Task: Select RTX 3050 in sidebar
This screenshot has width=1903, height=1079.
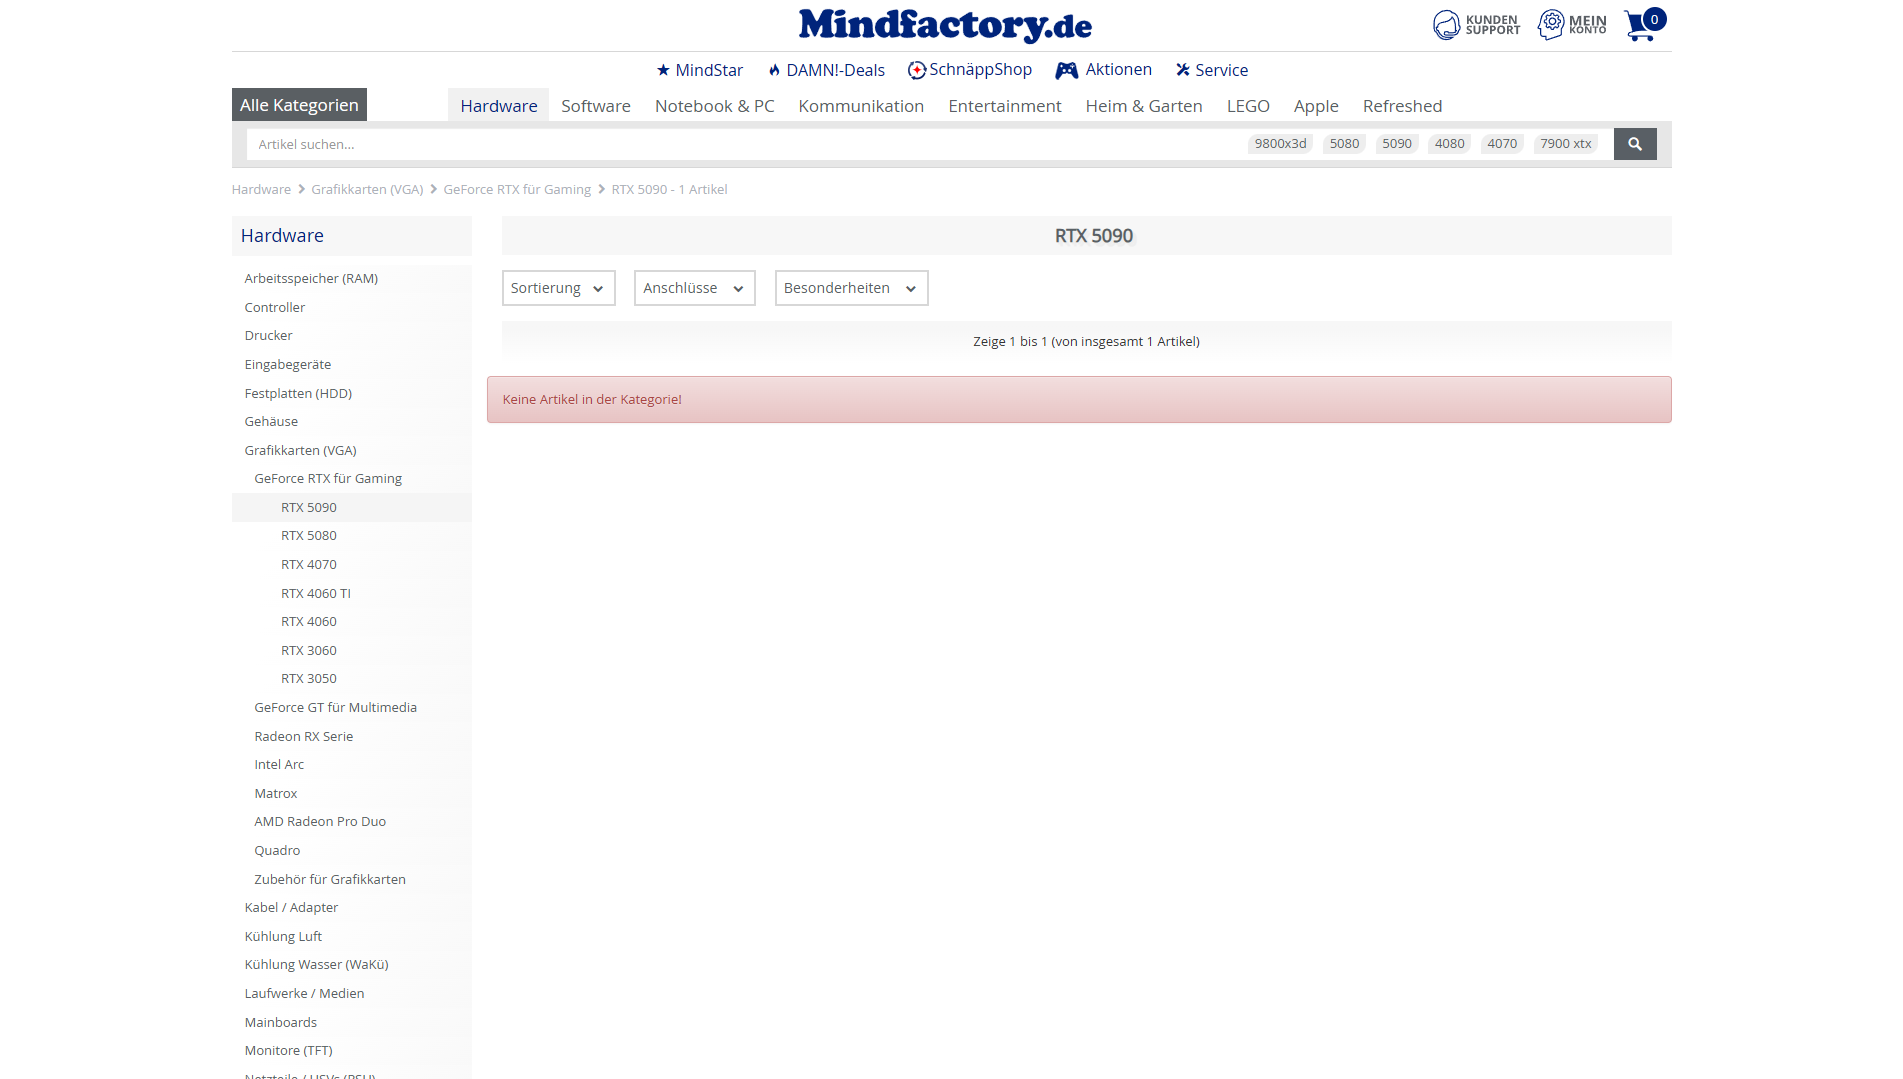Action: [308, 679]
